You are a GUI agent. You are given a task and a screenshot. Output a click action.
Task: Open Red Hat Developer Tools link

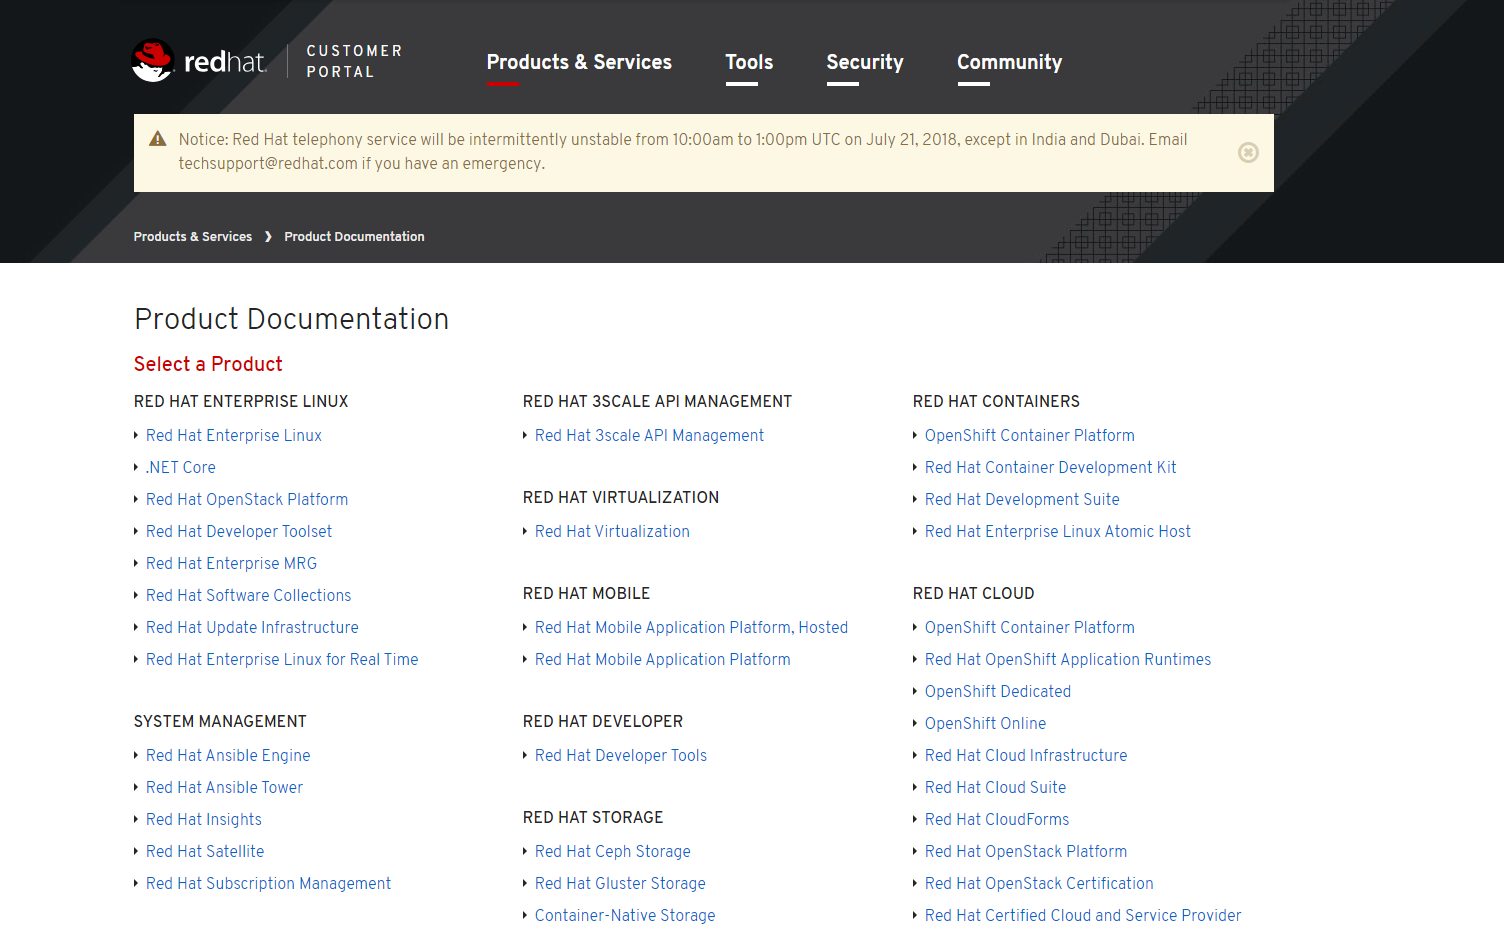(x=621, y=756)
